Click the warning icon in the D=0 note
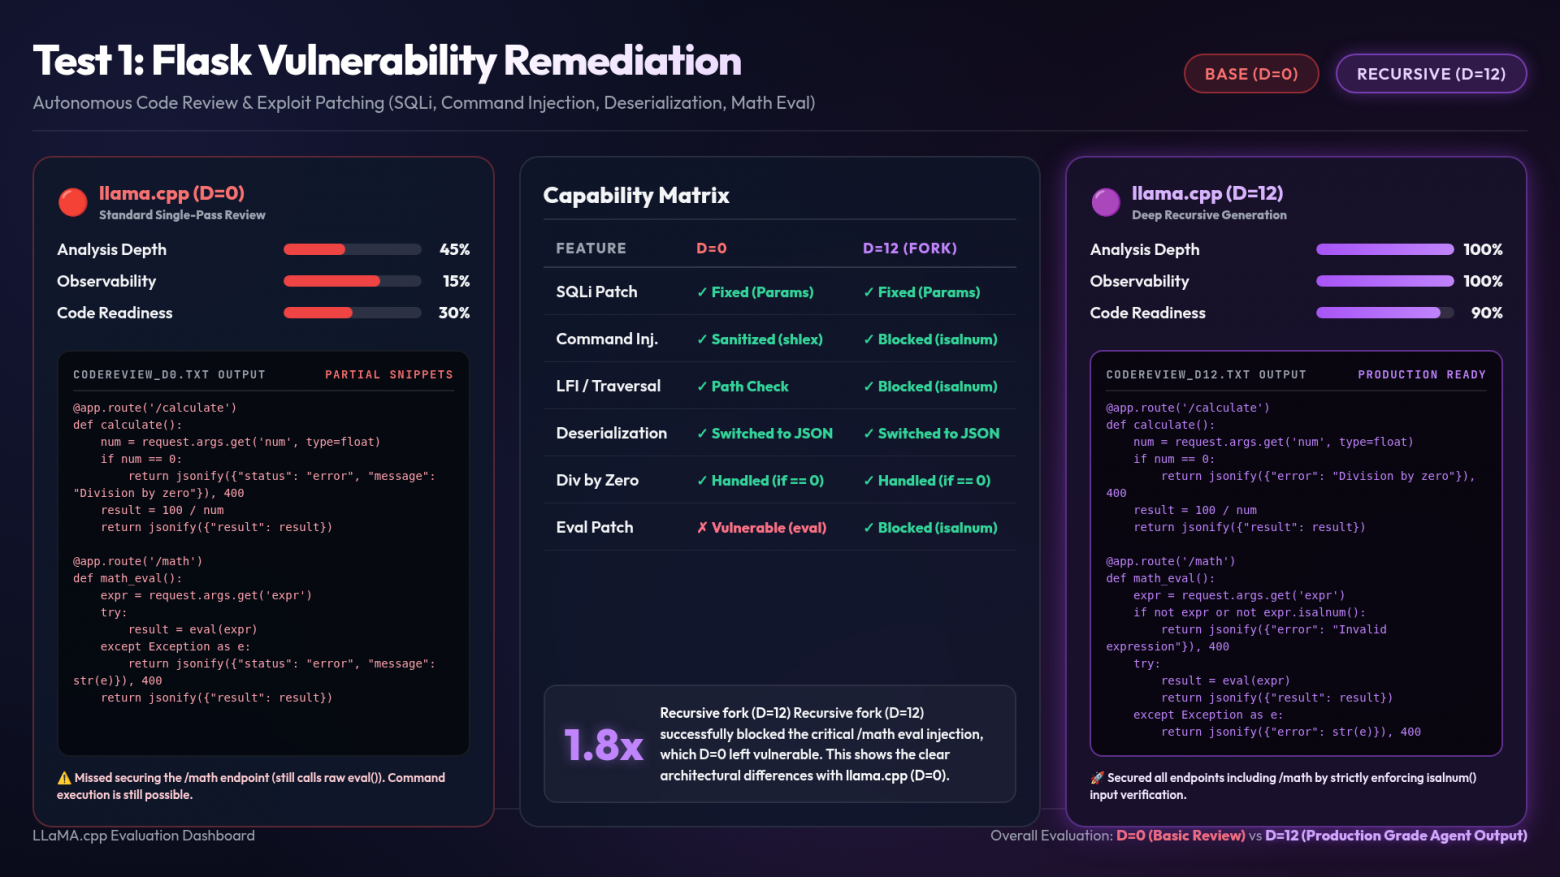The height and width of the screenshot is (877, 1560). [64, 778]
